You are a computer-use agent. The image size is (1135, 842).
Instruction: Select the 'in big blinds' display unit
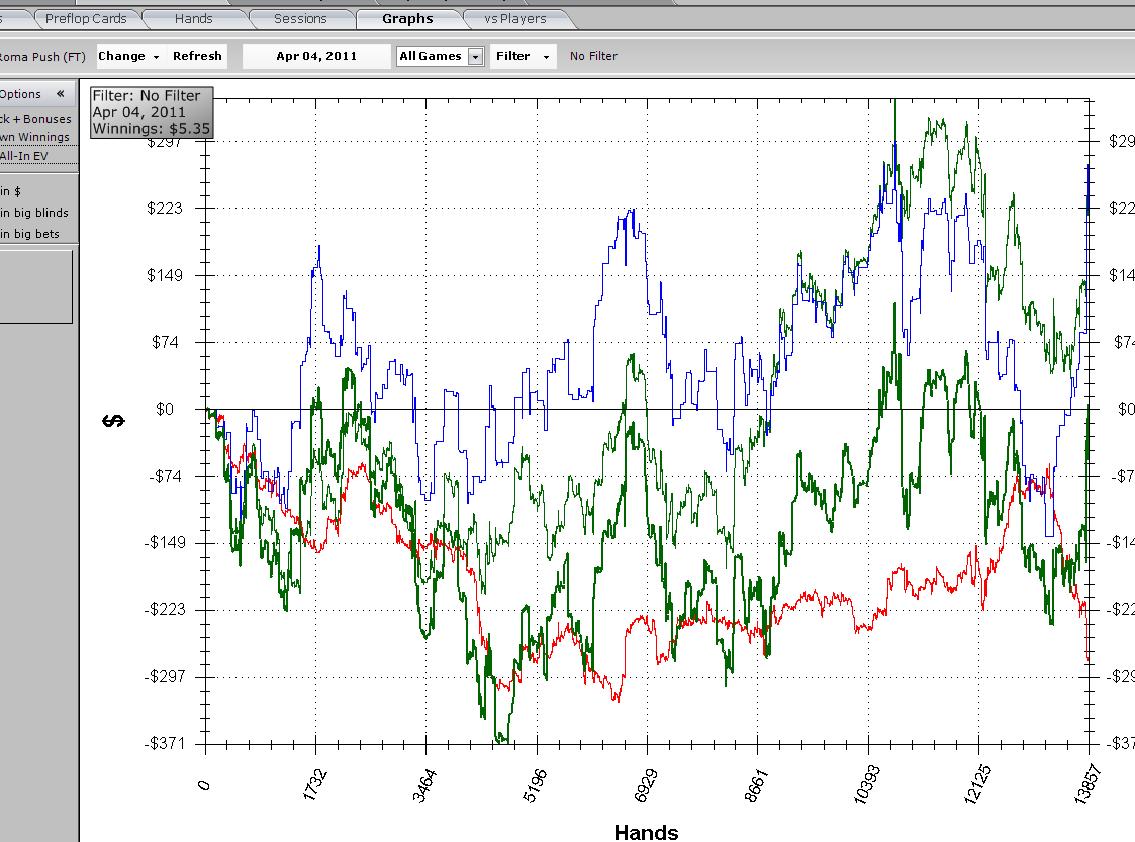34,213
